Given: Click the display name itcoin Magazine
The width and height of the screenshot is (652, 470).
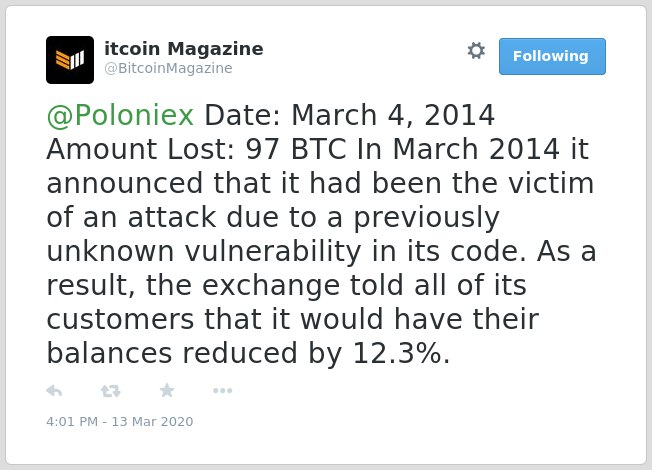Looking at the screenshot, I should point(183,49).
